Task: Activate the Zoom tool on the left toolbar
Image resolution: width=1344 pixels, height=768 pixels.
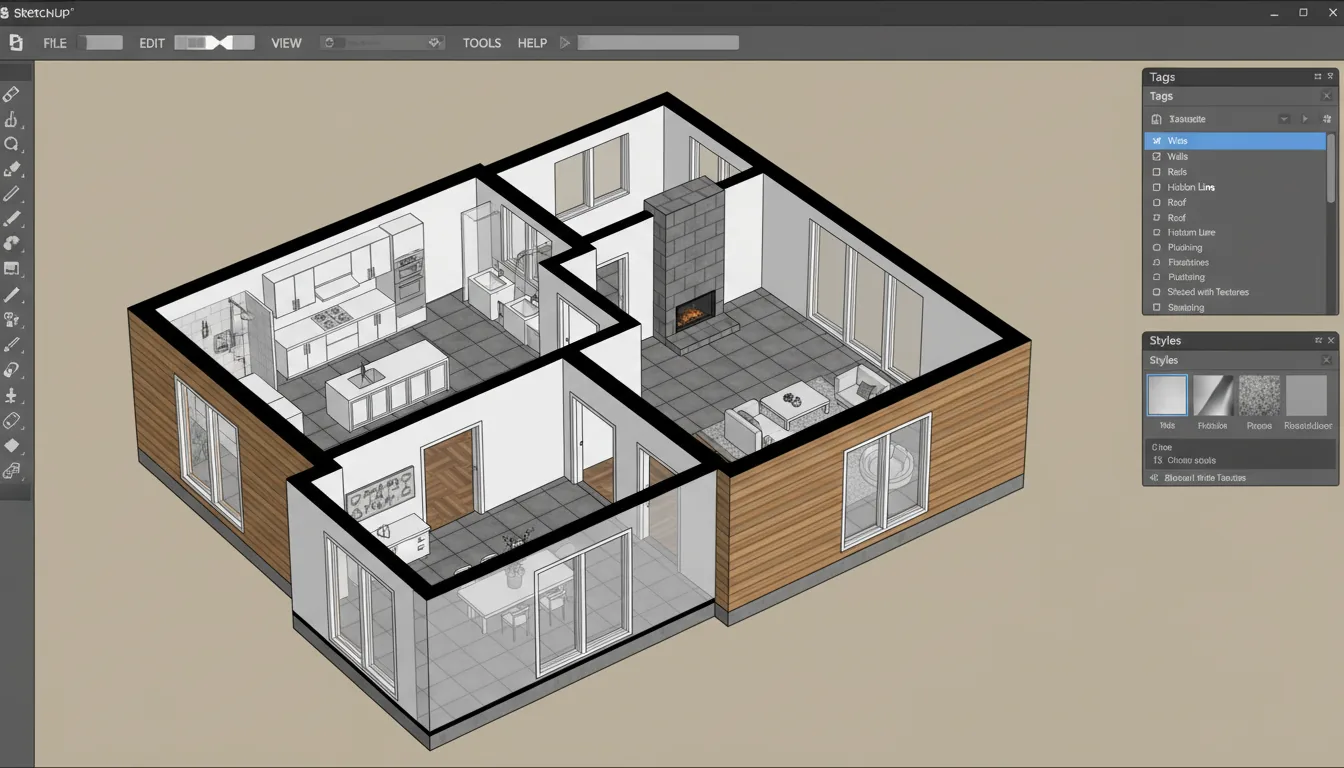Action: pos(14,144)
